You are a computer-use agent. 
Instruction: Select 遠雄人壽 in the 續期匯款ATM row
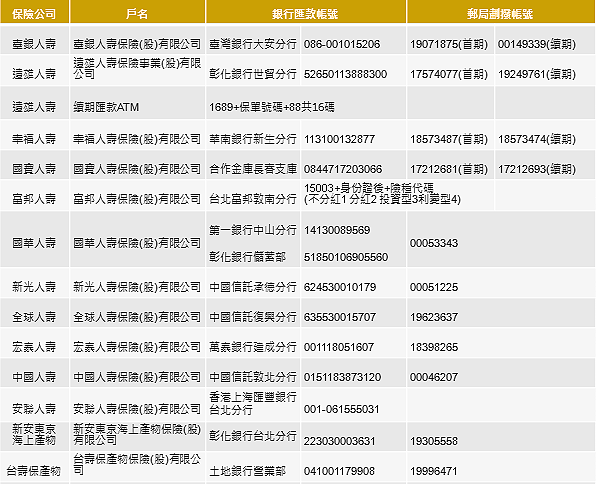(34, 107)
